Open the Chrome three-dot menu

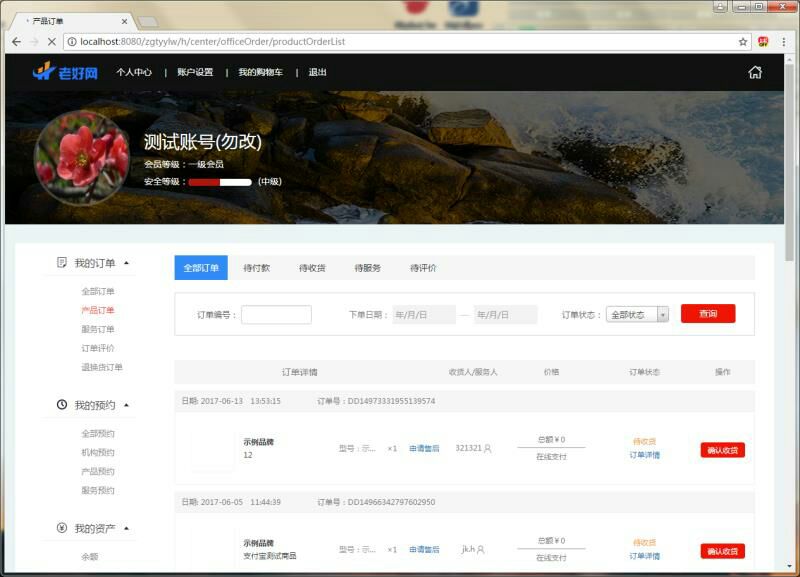tap(783, 42)
